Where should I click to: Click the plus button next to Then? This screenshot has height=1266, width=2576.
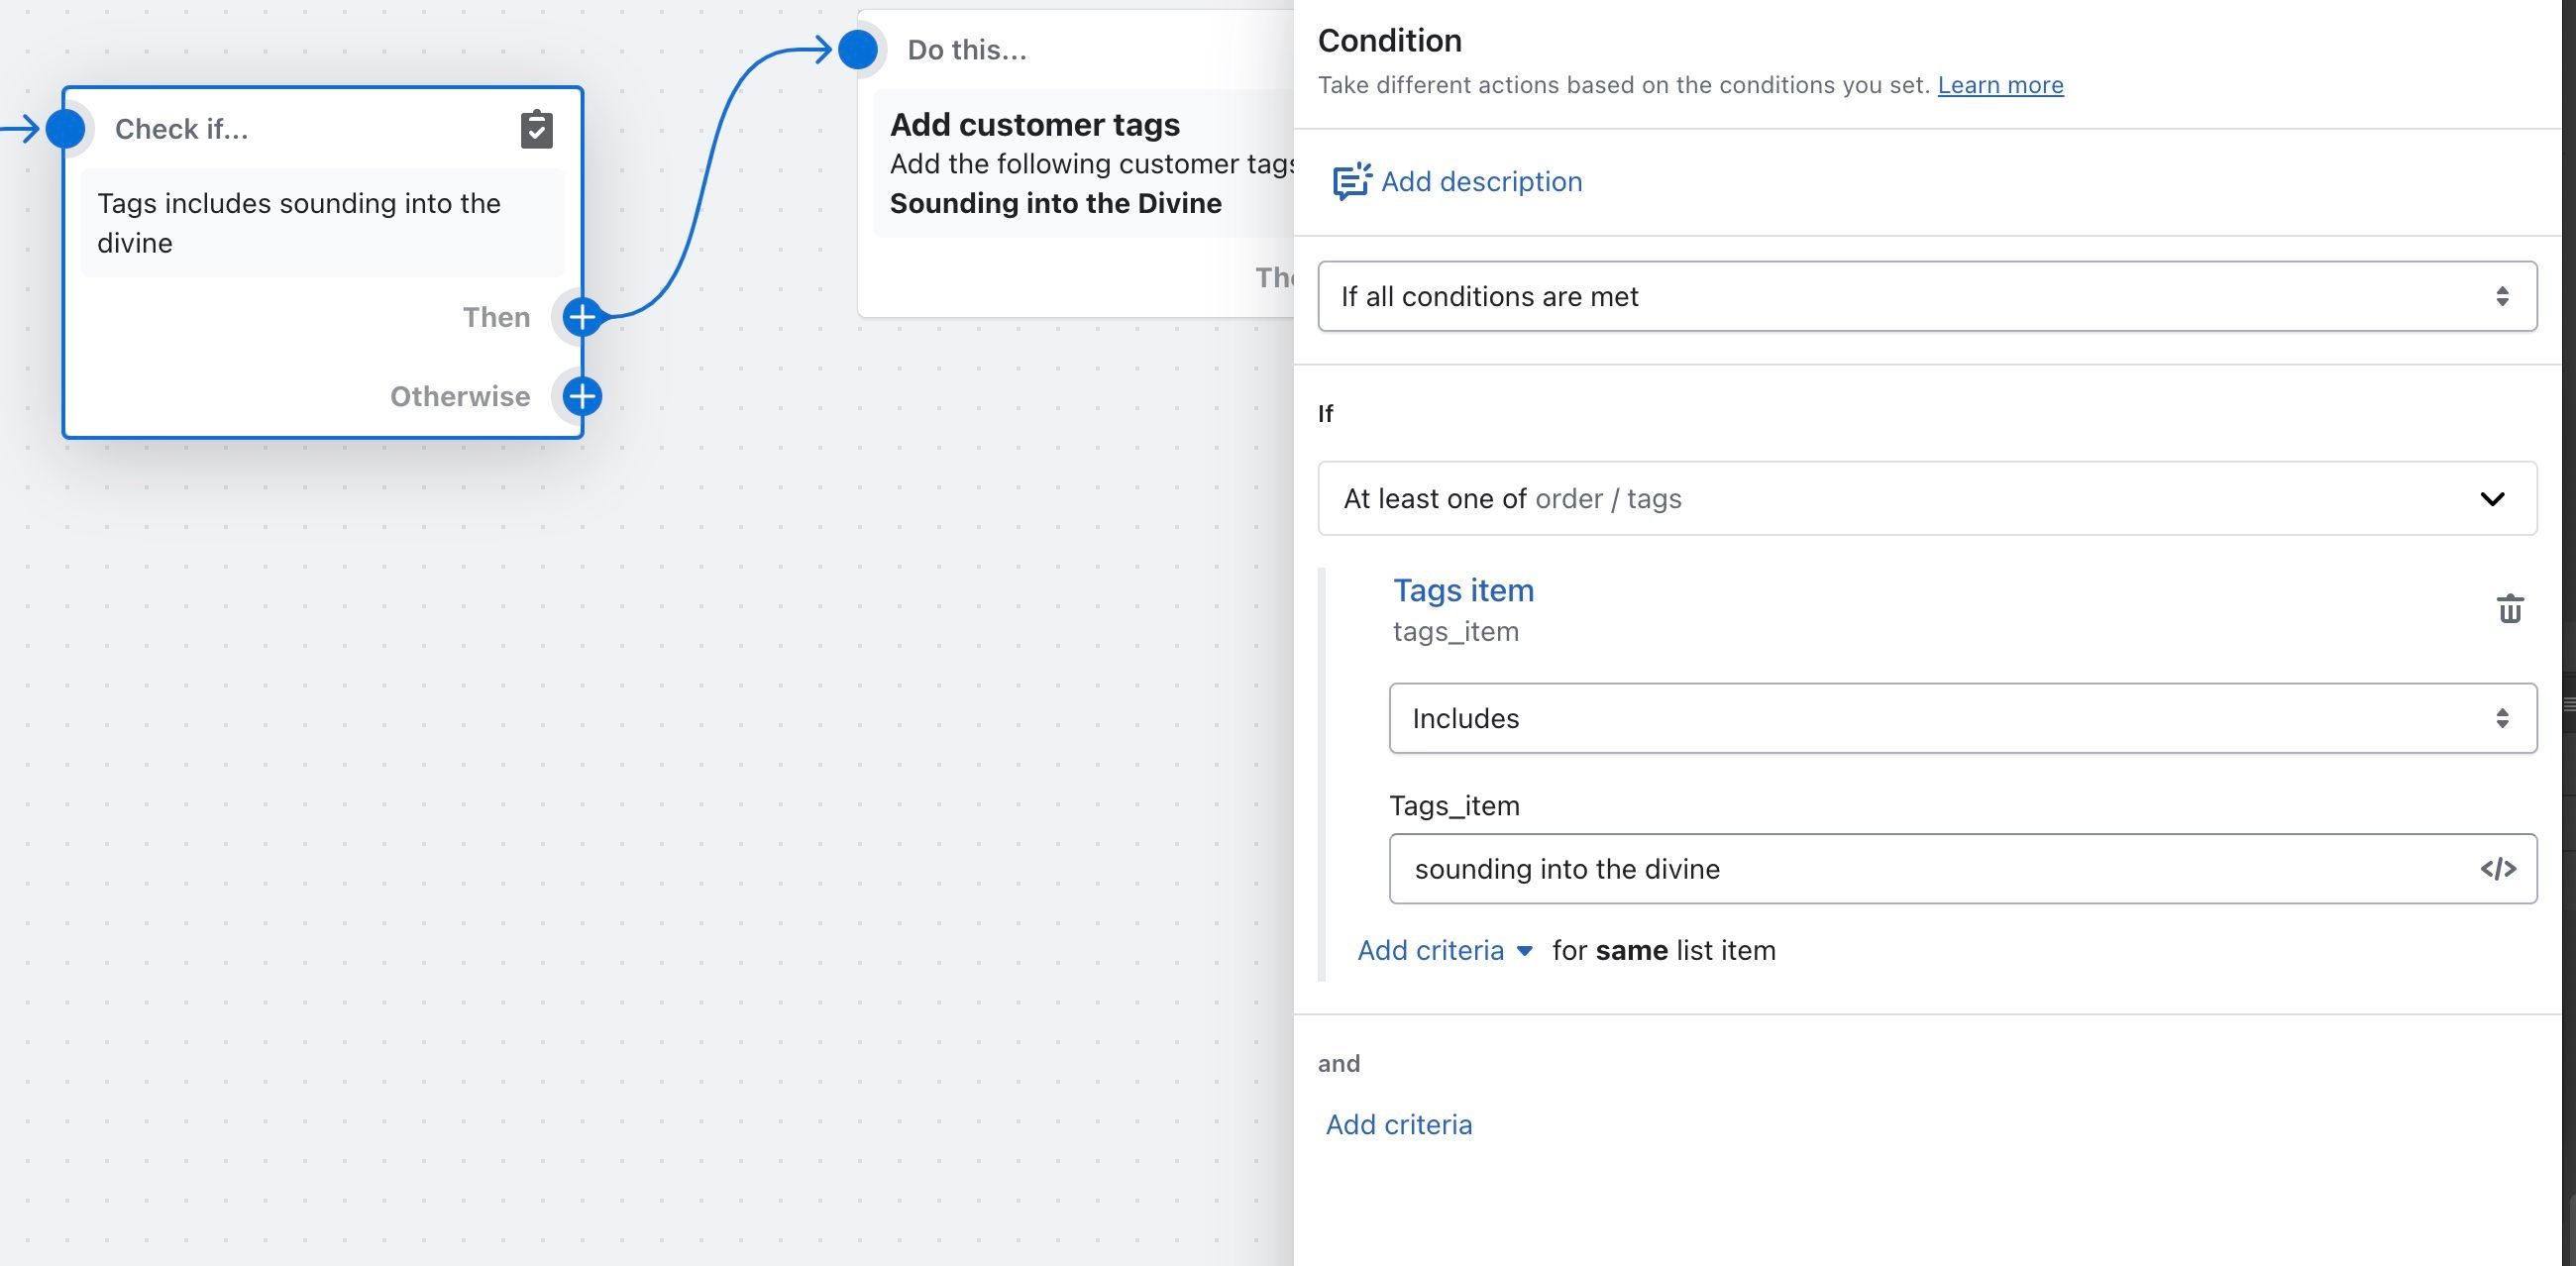pyautogui.click(x=582, y=317)
